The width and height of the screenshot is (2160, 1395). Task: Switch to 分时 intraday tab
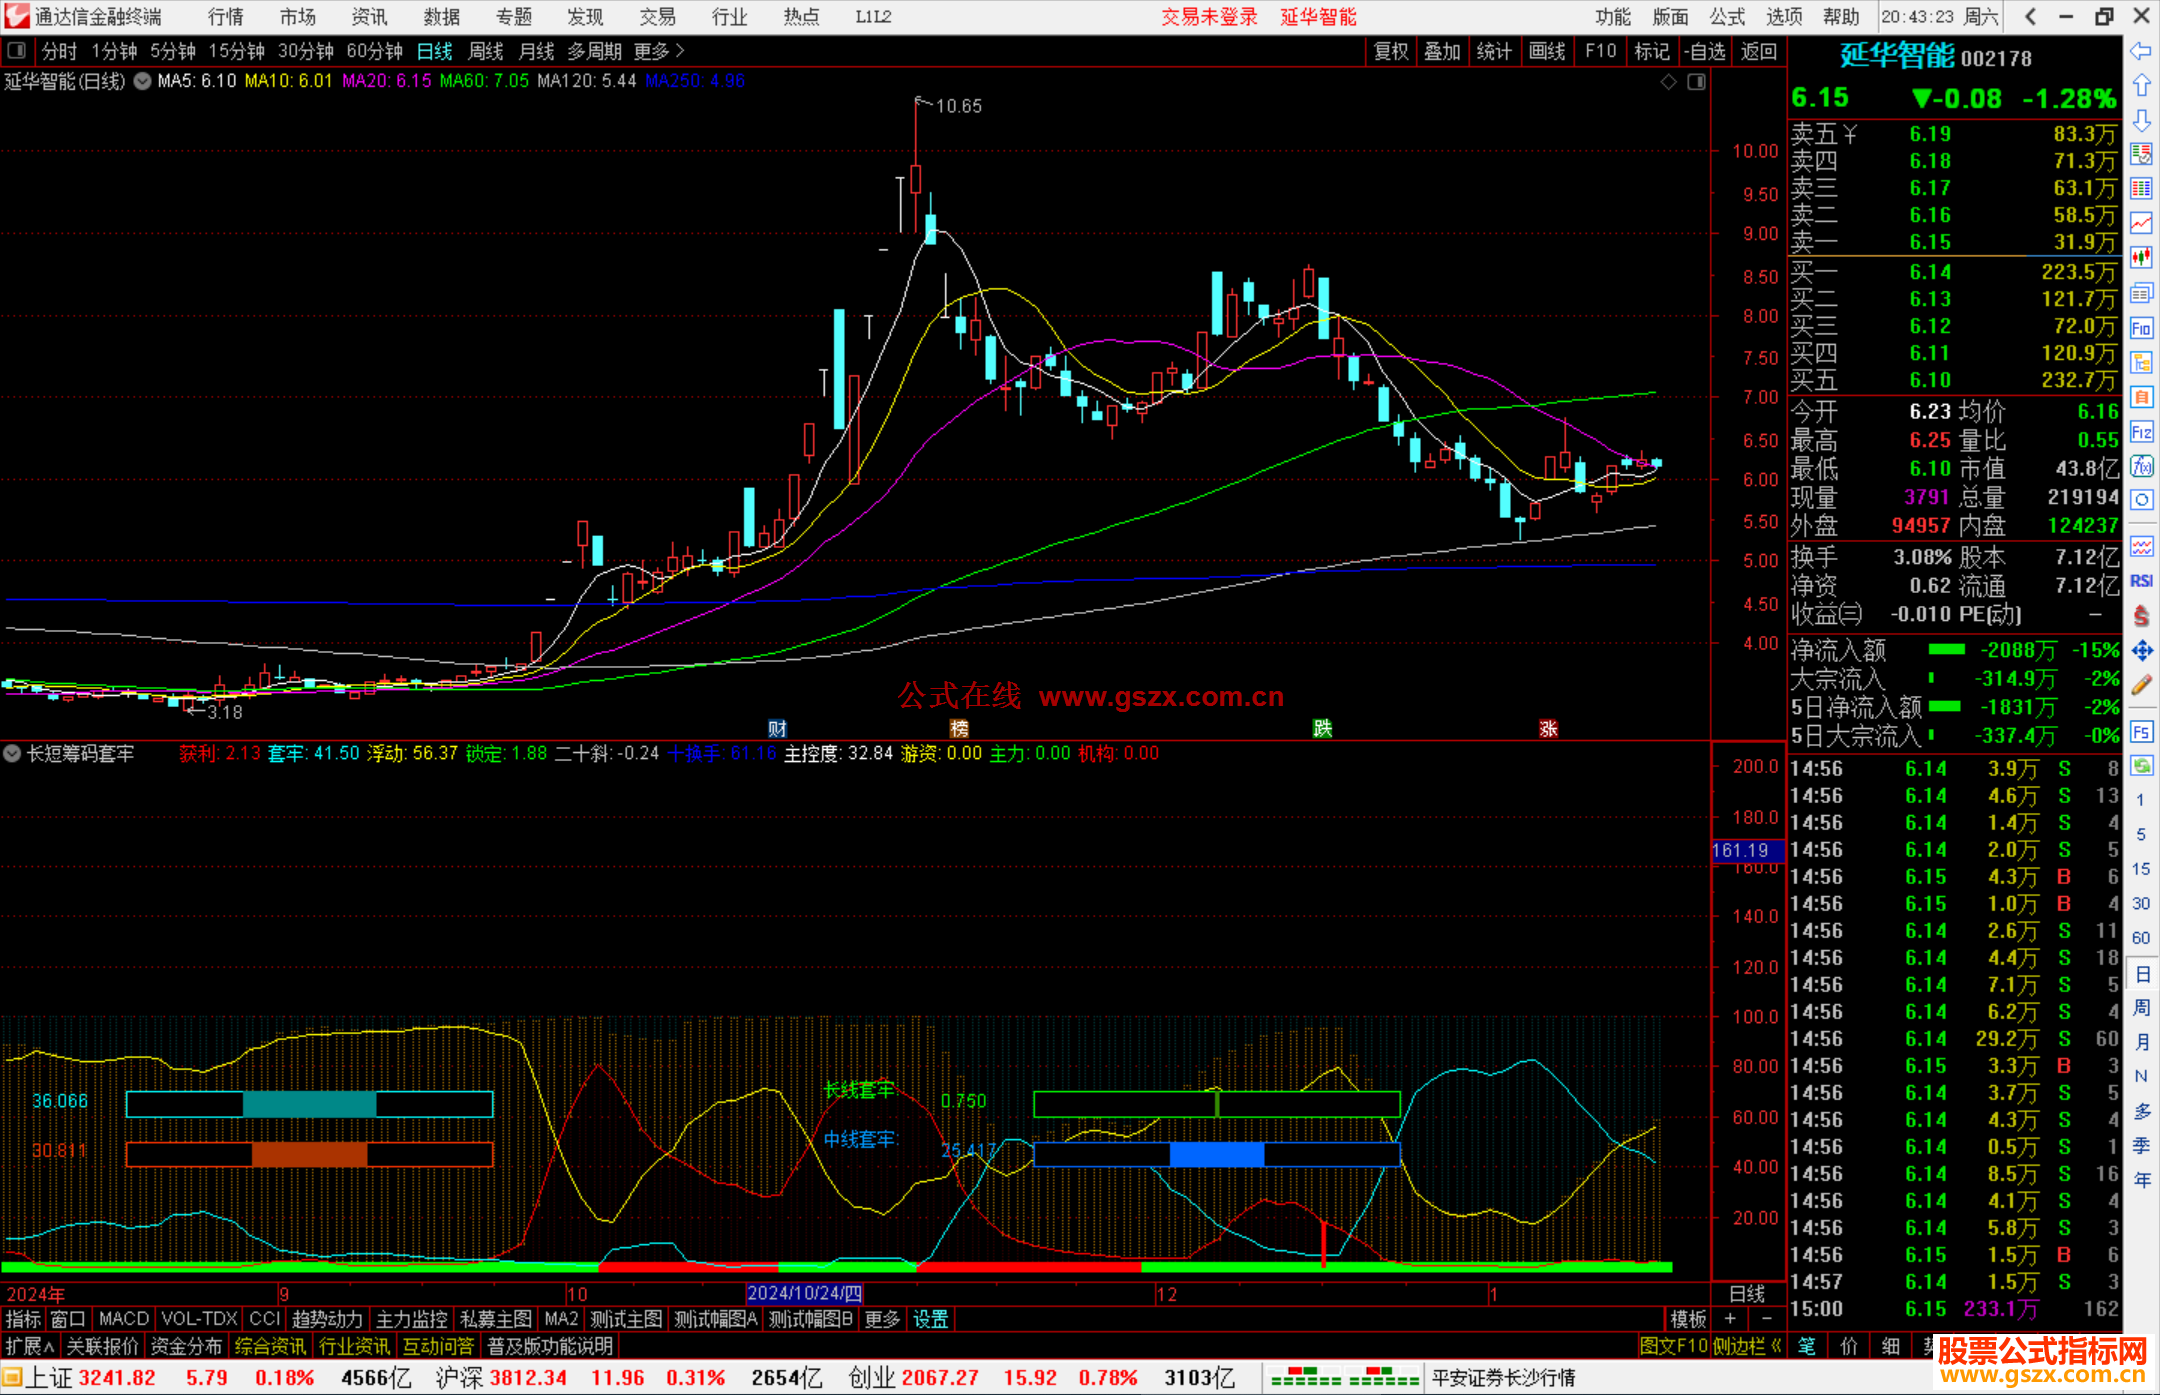(60, 51)
